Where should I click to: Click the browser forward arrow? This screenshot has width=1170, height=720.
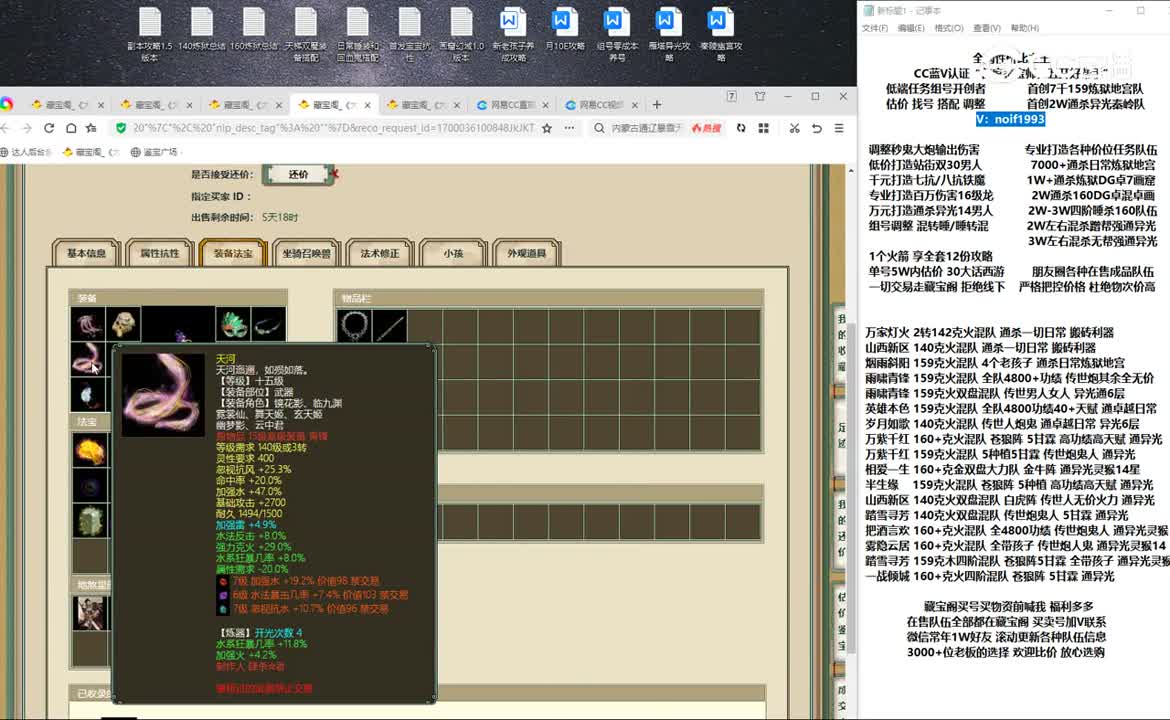coord(27,128)
